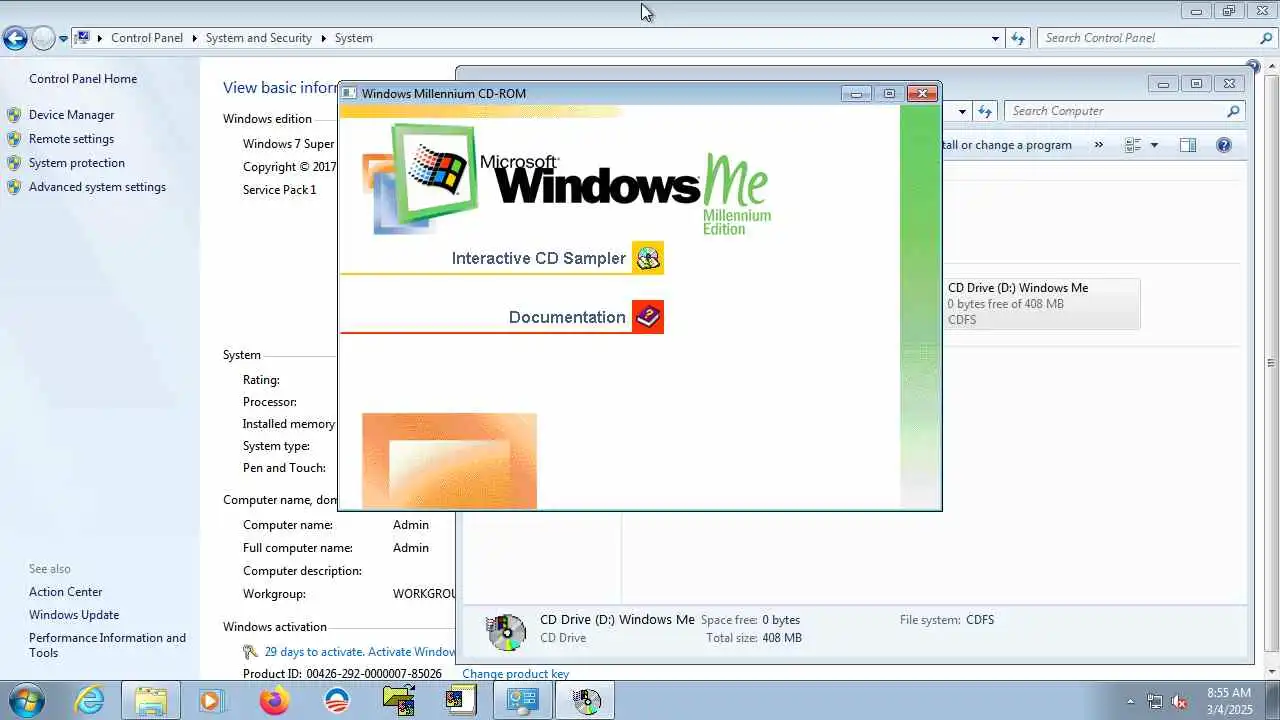This screenshot has height=720, width=1280.
Task: Click Back arrow in System window
Action: pyautogui.click(x=15, y=38)
